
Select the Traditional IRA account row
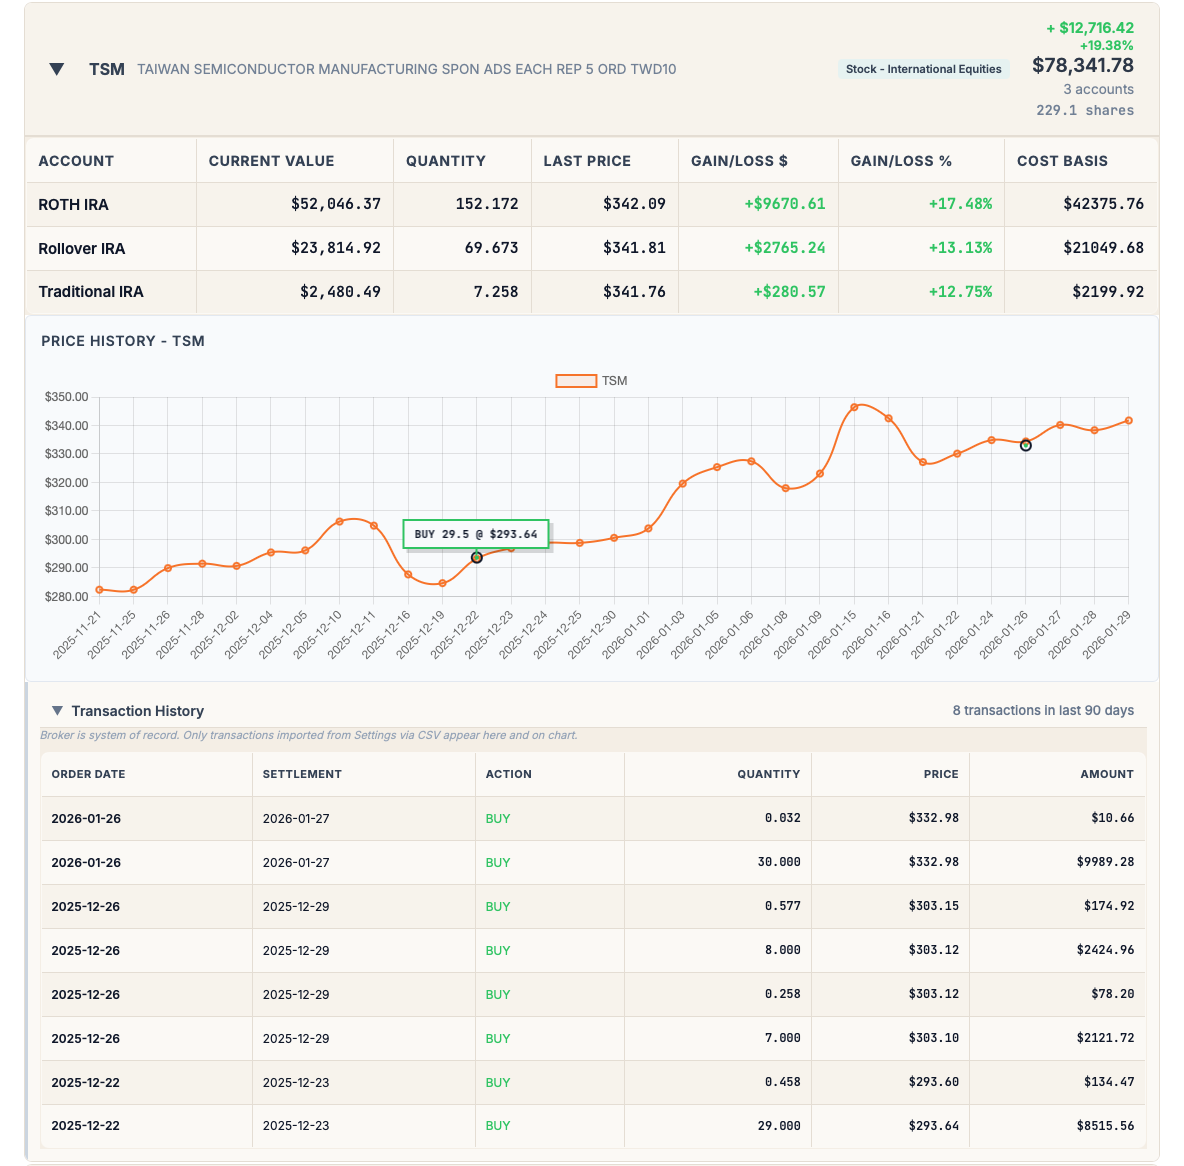[91, 292]
